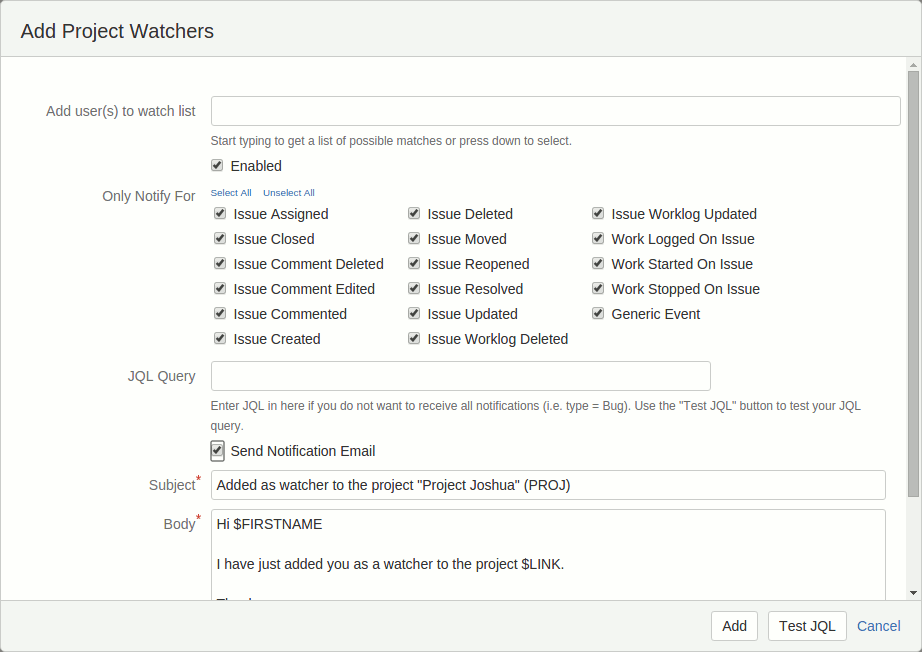Click the scrollbar down arrow
Screen dimensions: 922x652
click(913, 593)
